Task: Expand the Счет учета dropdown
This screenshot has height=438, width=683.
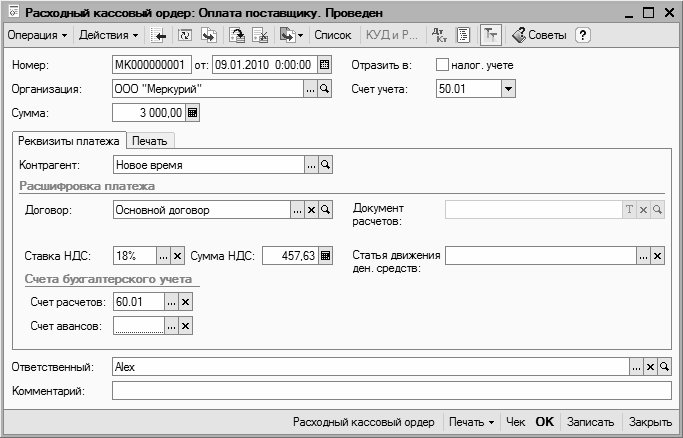Action: pos(508,89)
